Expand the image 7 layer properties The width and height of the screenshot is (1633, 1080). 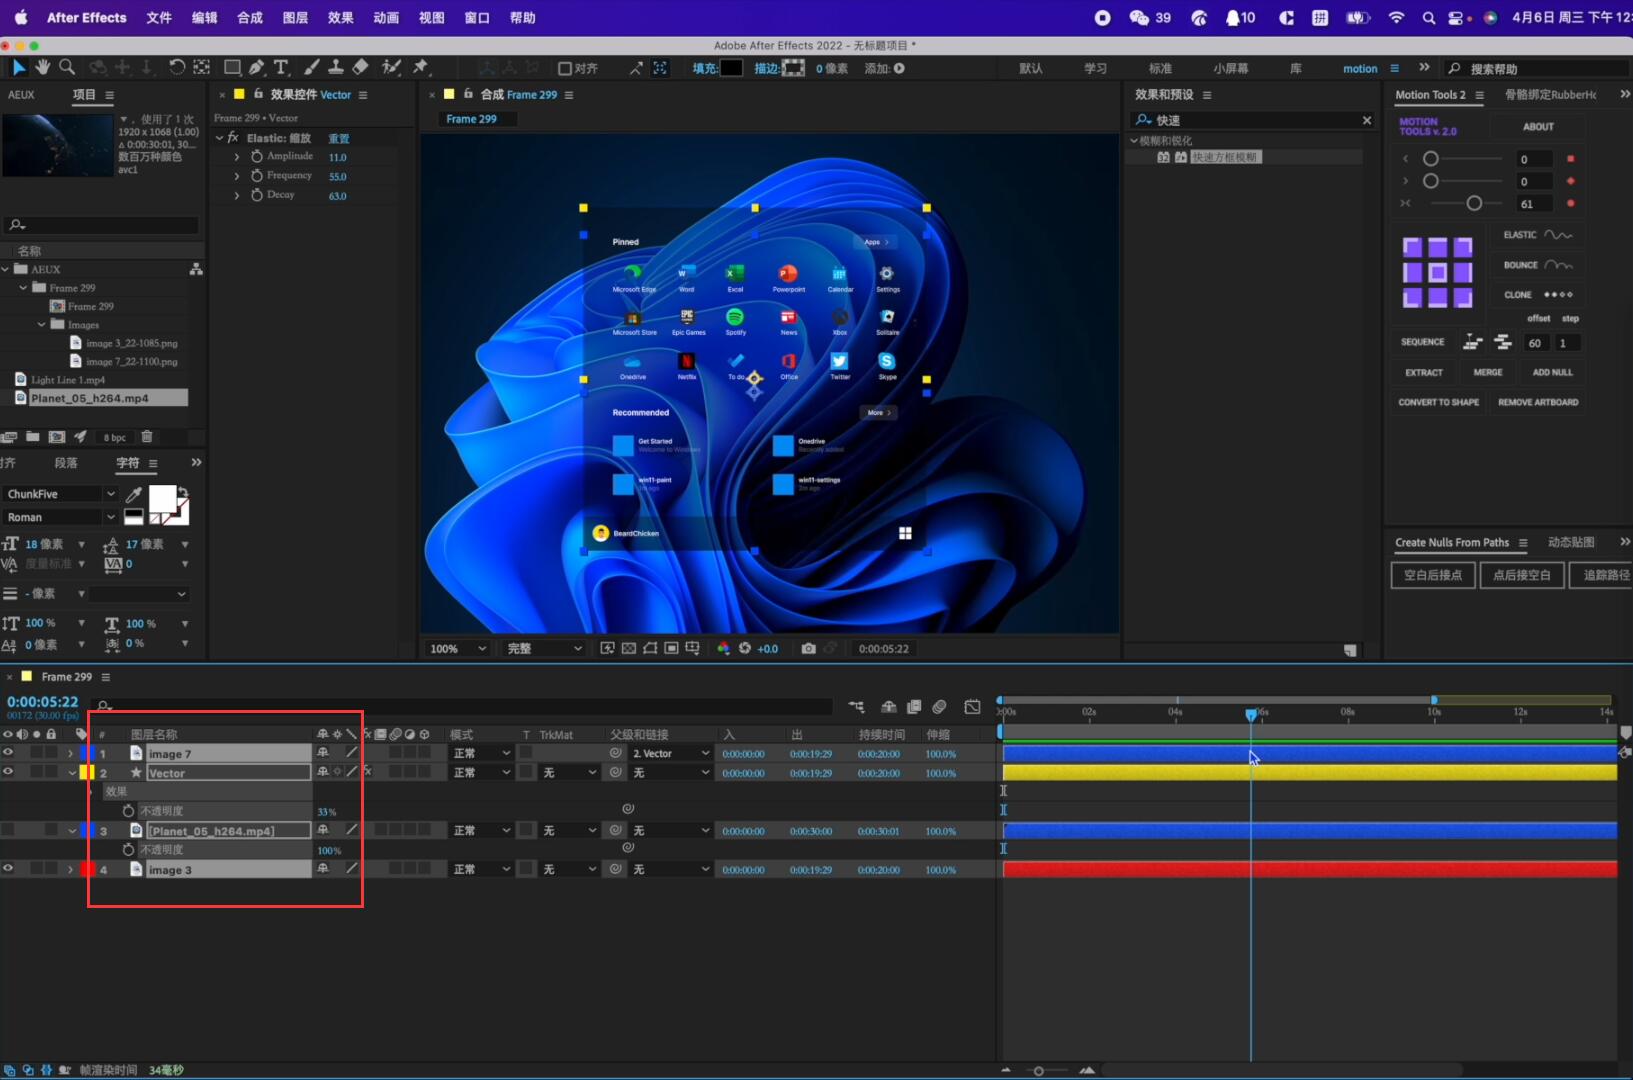[x=70, y=753]
